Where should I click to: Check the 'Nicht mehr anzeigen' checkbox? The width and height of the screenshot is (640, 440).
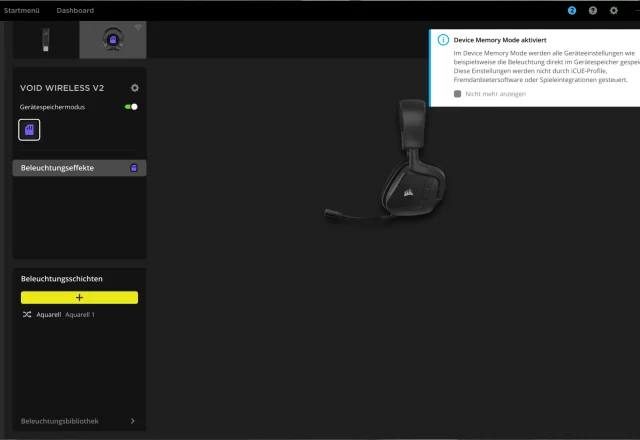click(x=457, y=94)
